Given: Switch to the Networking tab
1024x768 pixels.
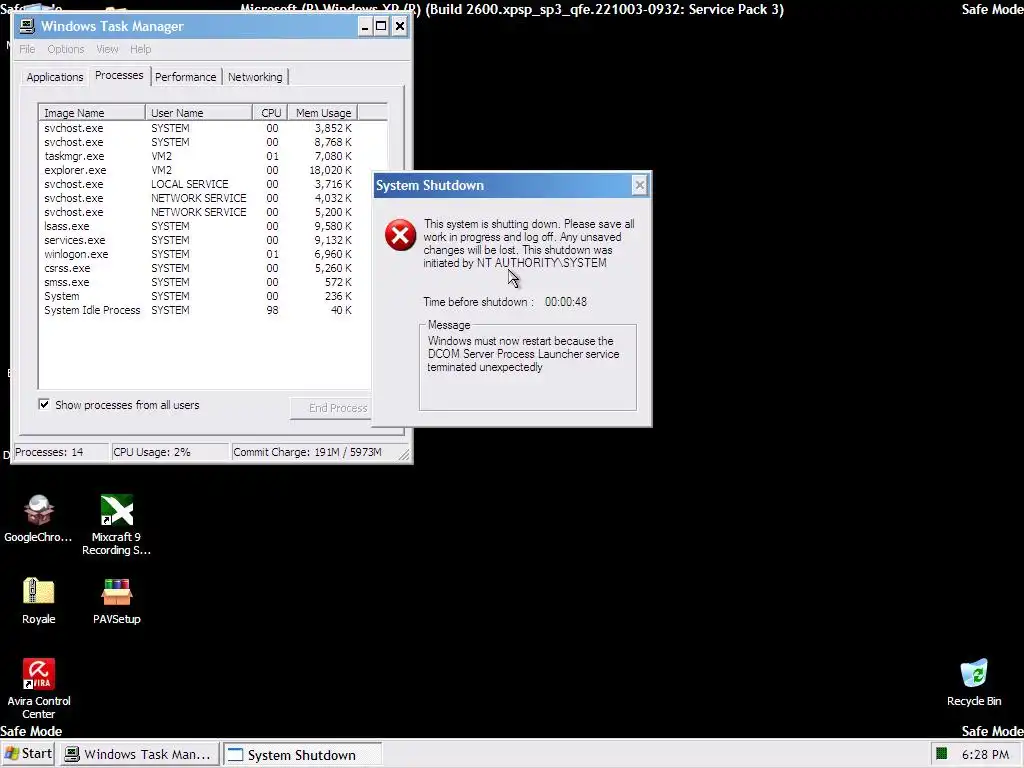Looking at the screenshot, I should tap(255, 77).
